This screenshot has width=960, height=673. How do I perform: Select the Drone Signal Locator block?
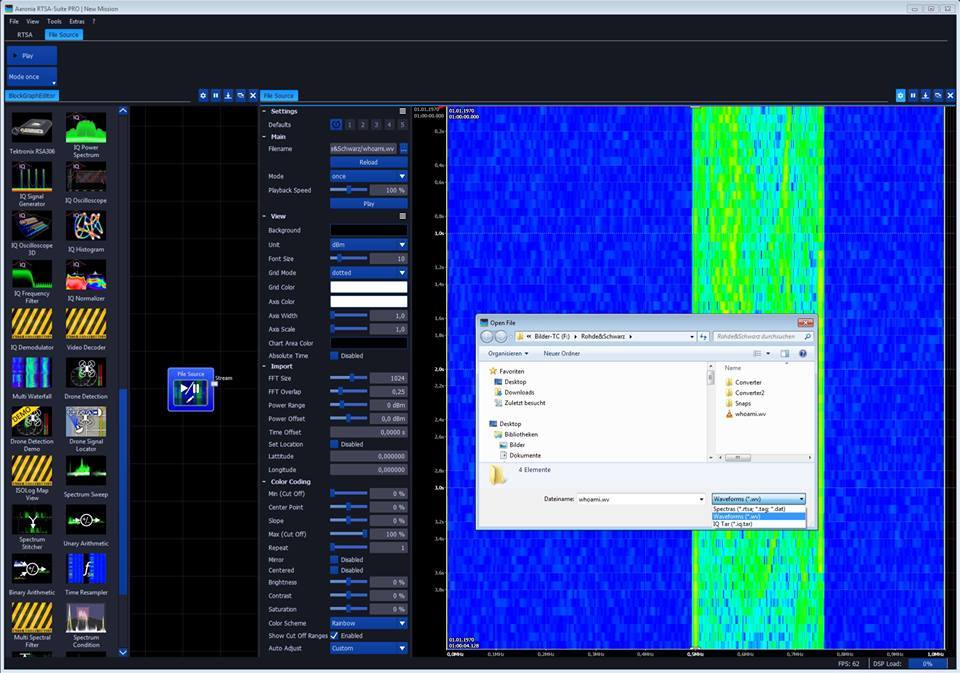pos(86,429)
